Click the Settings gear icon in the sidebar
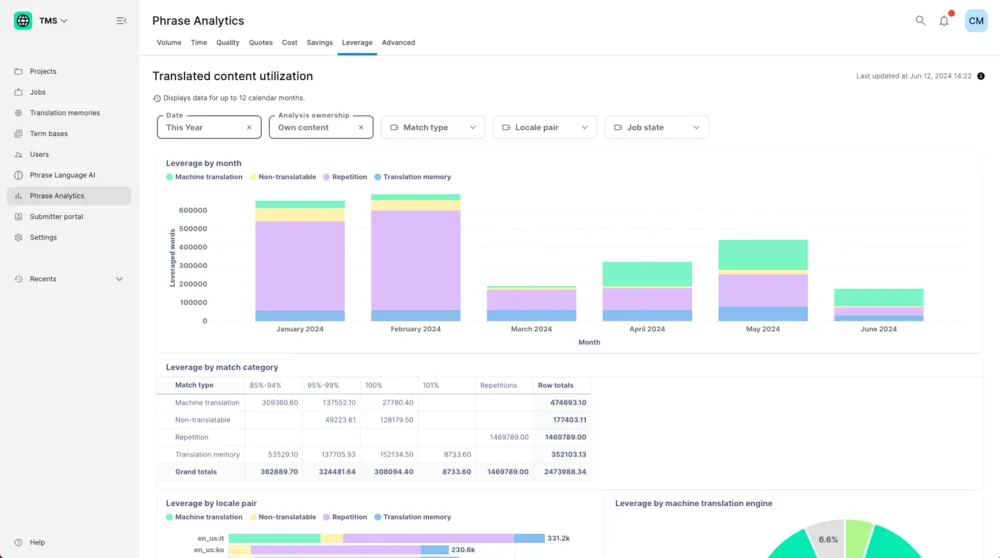The width and height of the screenshot is (1000, 558). 18,237
